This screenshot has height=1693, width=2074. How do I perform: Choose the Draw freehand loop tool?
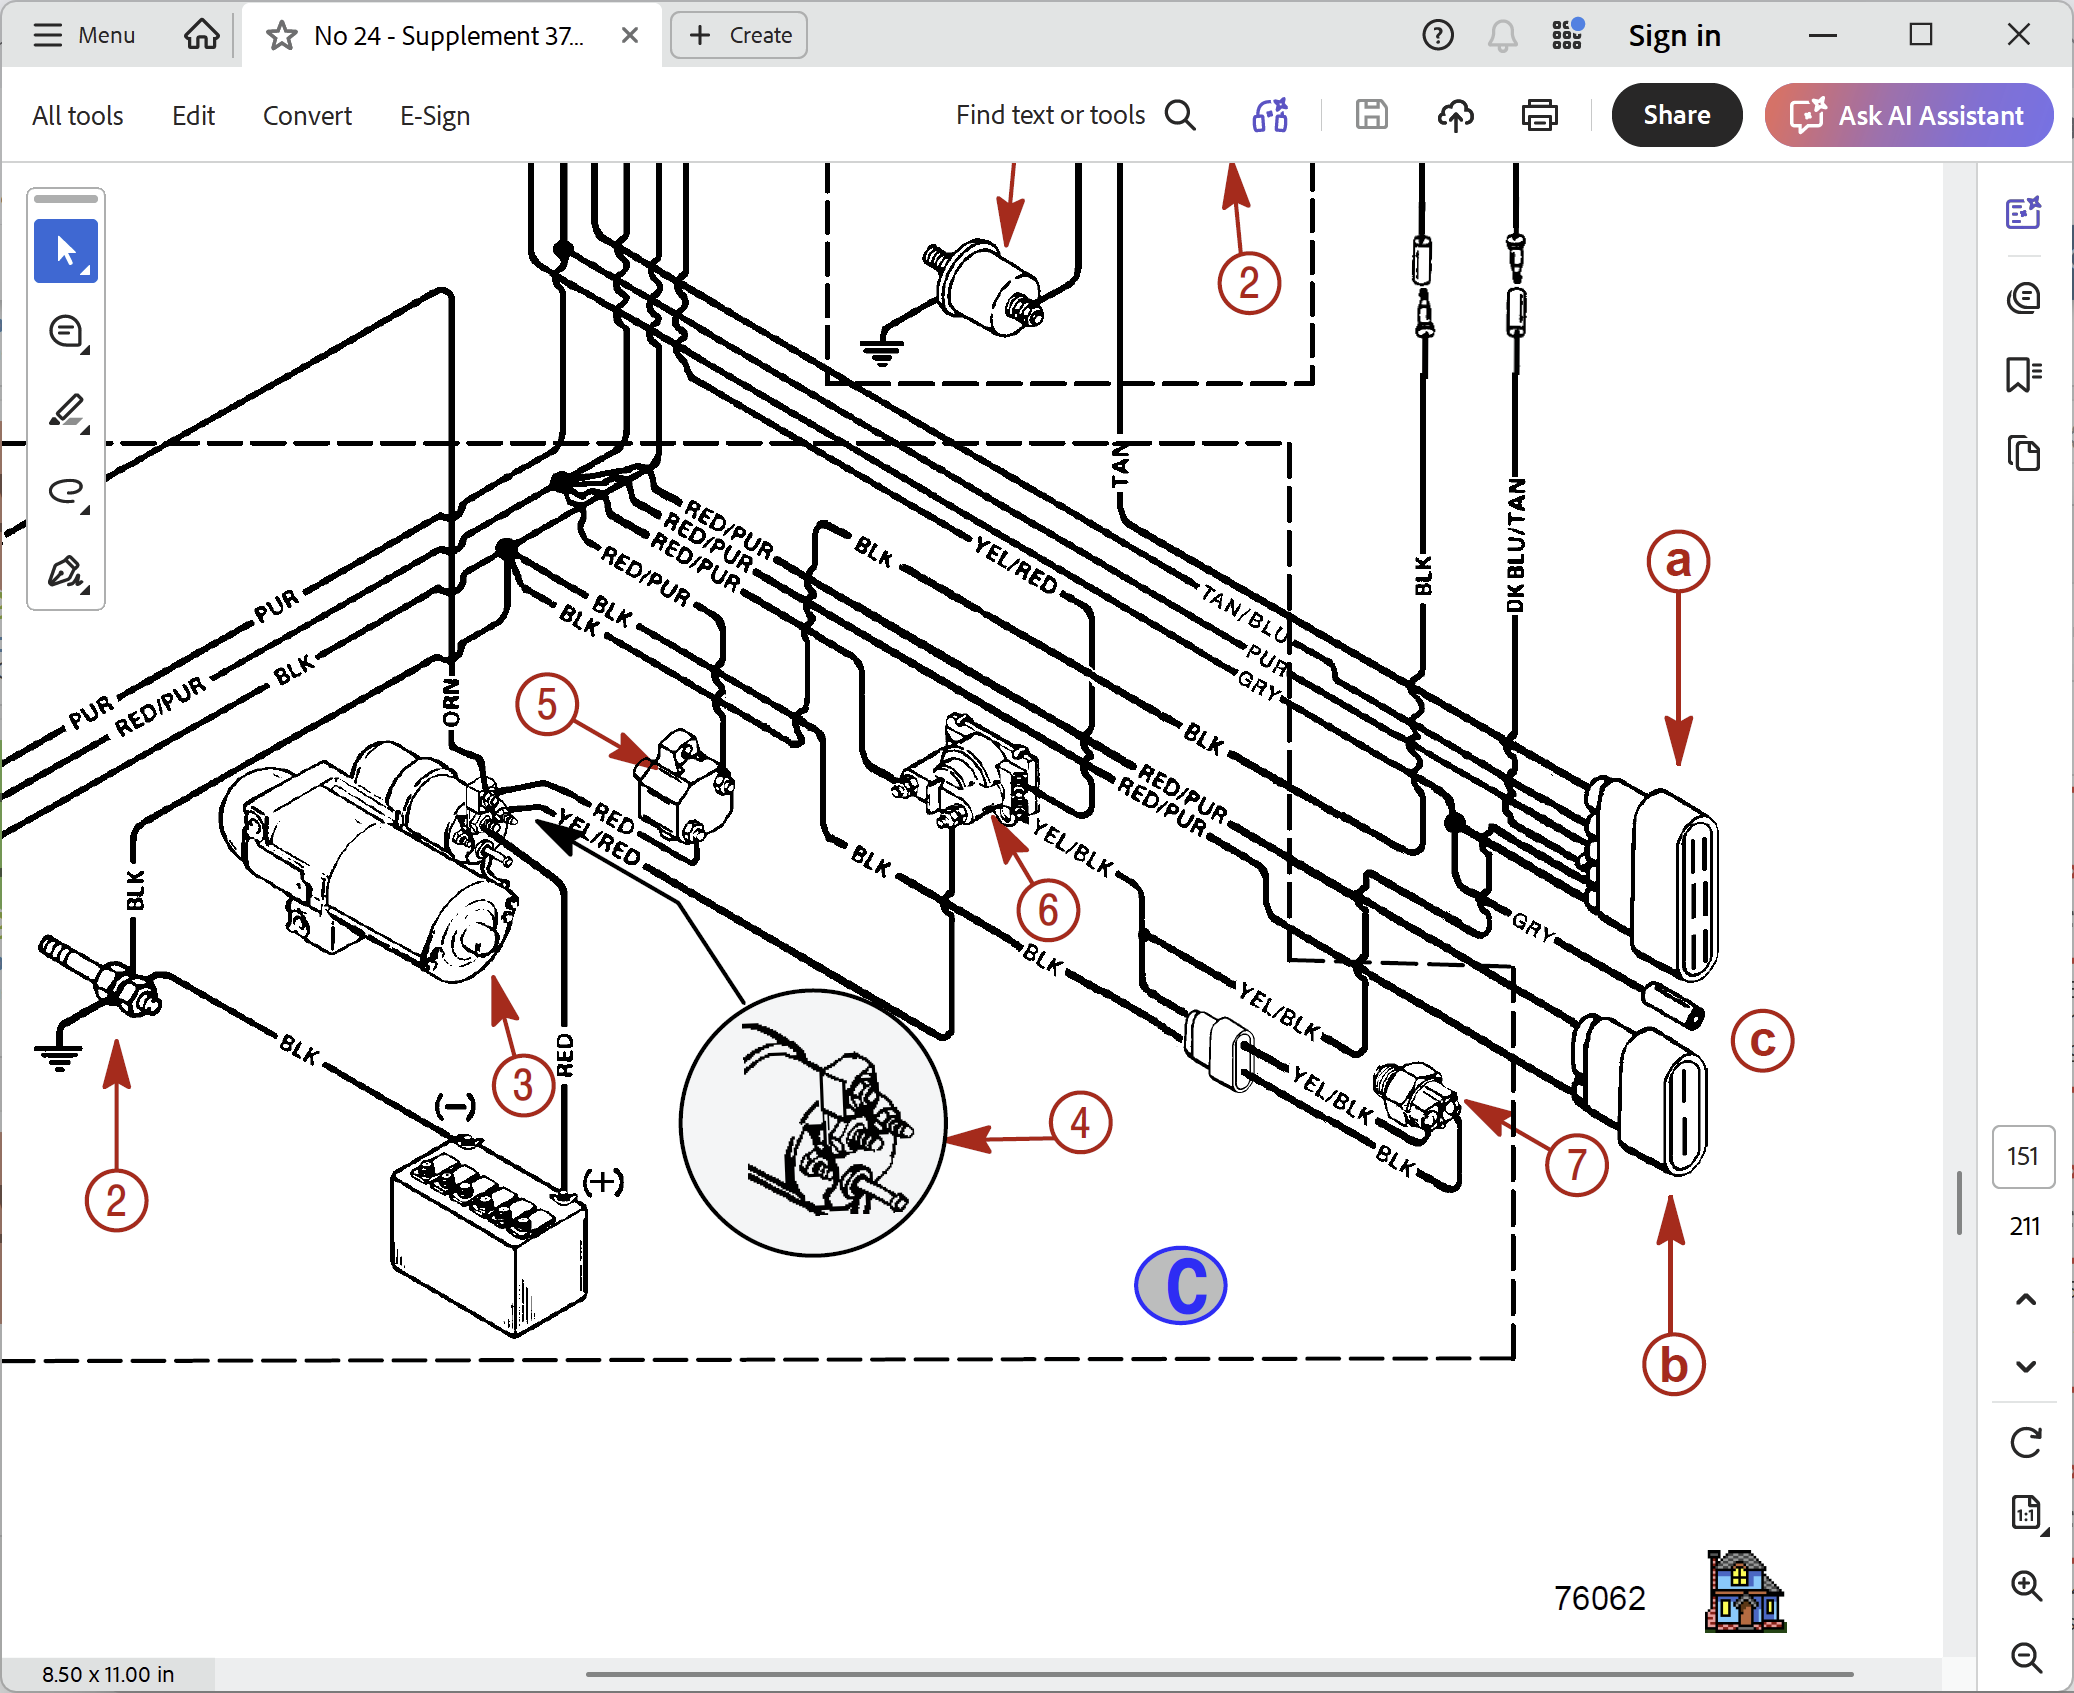(x=66, y=491)
